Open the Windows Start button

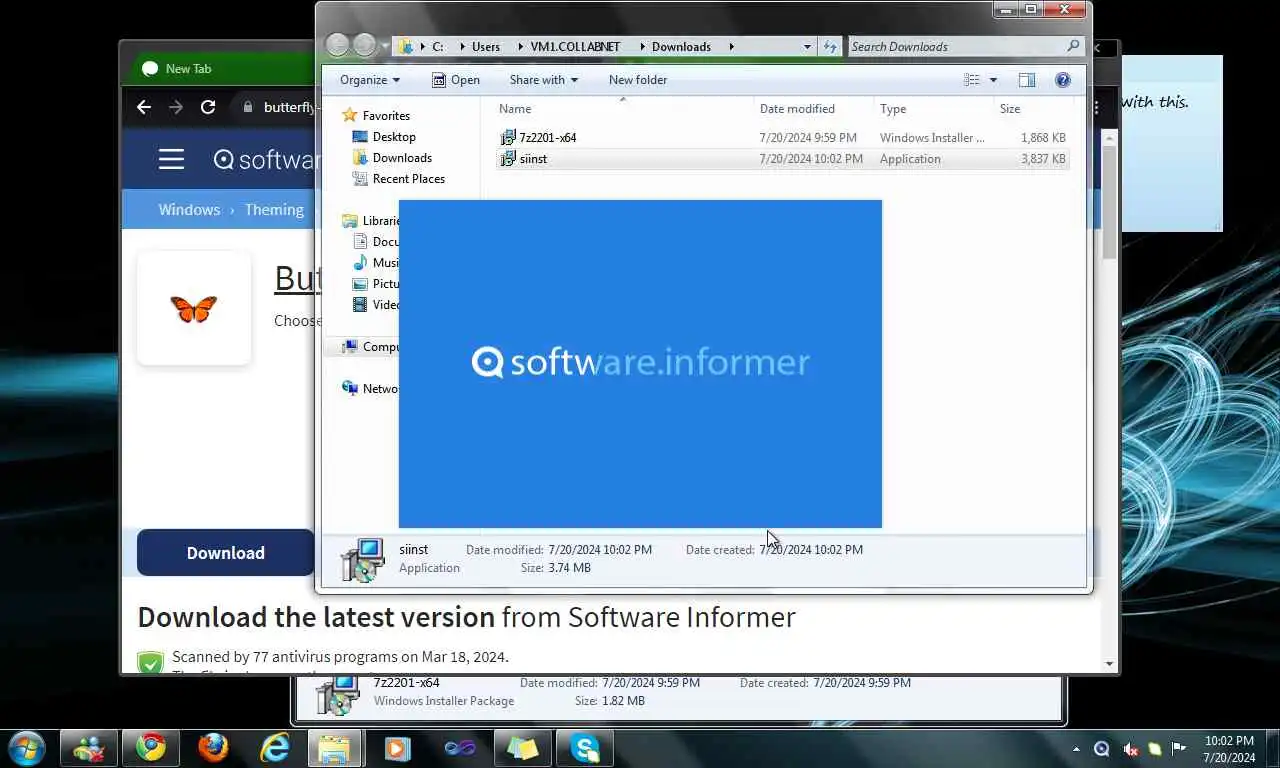(26, 748)
